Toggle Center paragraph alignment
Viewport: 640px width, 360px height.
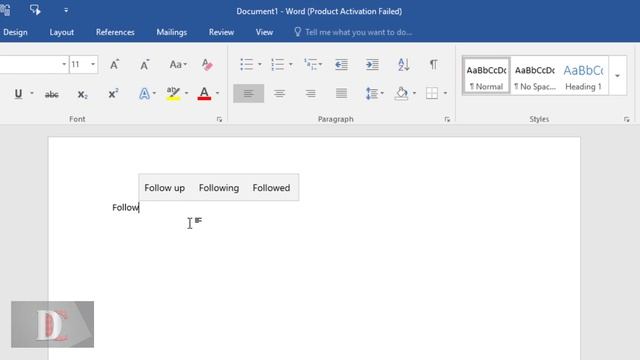click(280, 93)
